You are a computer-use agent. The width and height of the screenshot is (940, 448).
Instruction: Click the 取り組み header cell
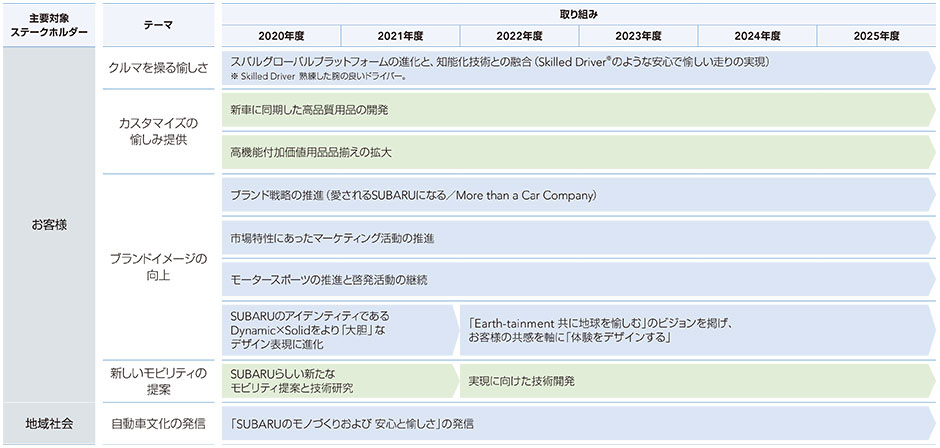(579, 13)
